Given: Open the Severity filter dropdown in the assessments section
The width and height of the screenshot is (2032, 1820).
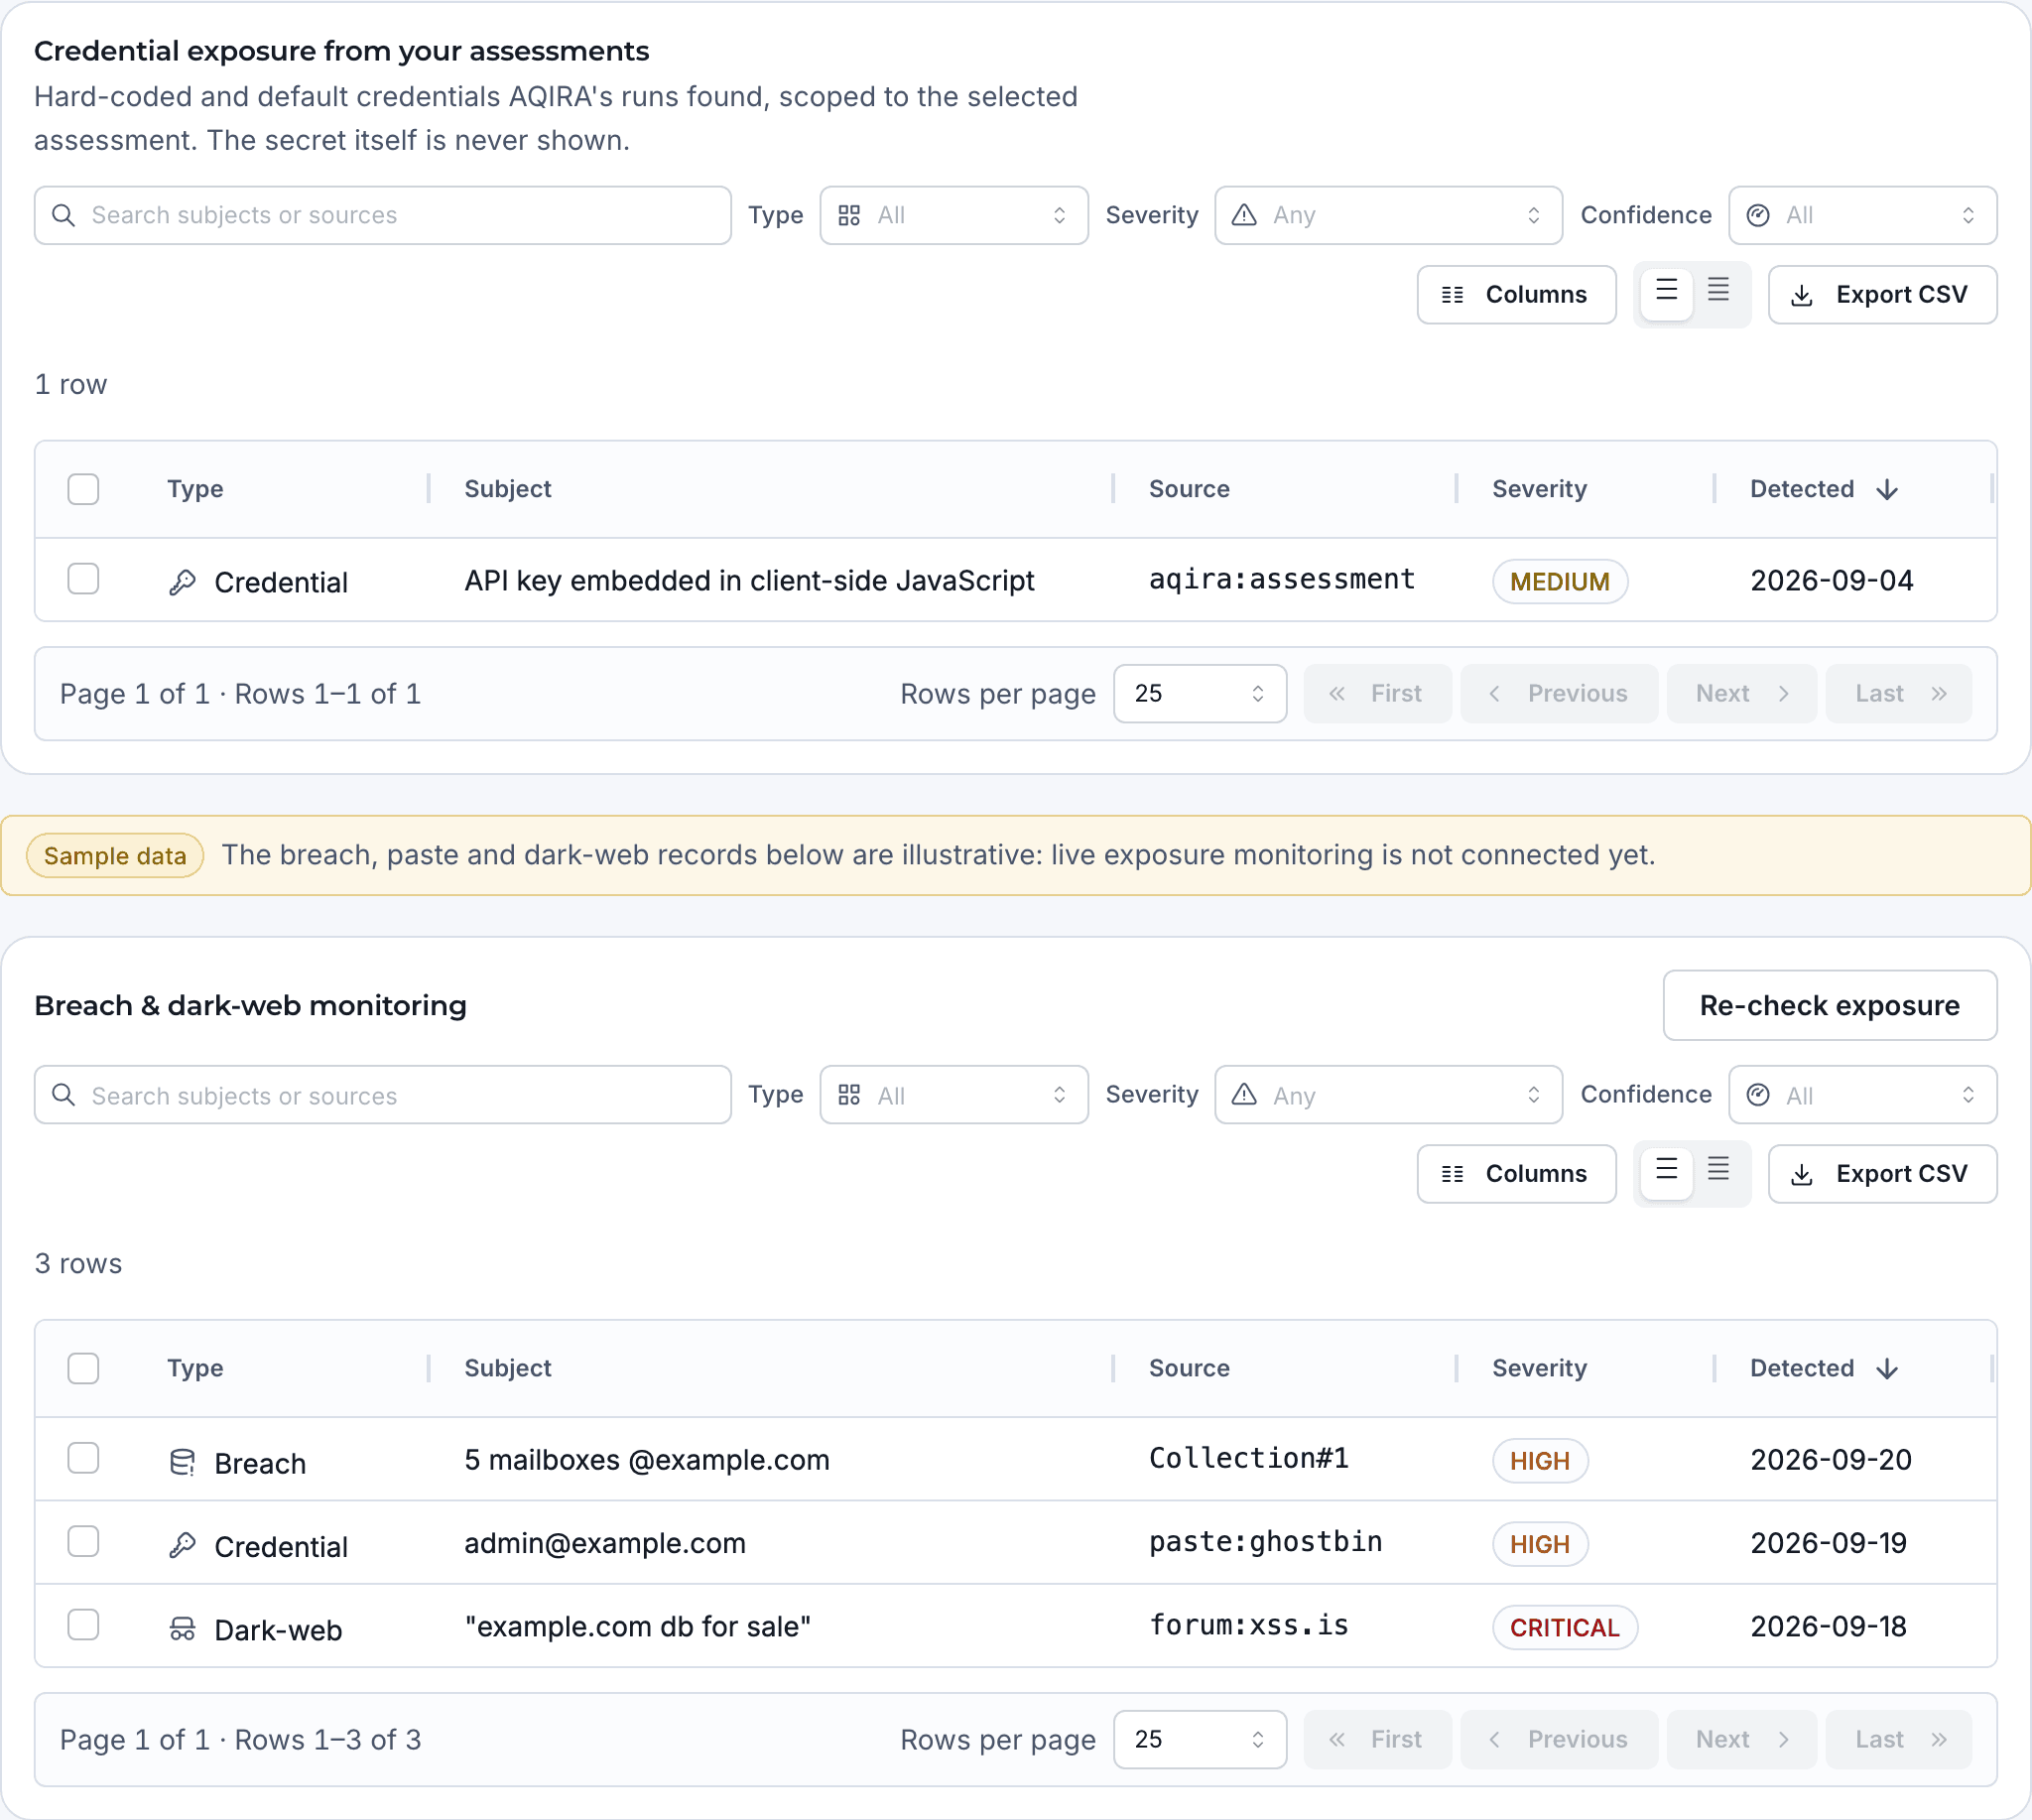Looking at the screenshot, I should coord(1389,215).
